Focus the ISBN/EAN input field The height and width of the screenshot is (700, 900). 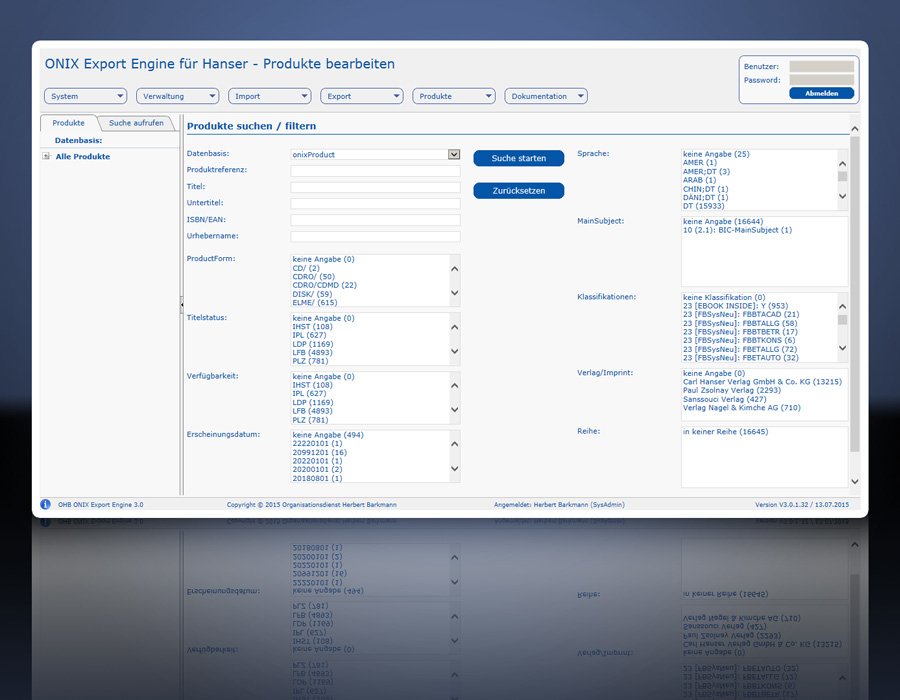tap(375, 220)
